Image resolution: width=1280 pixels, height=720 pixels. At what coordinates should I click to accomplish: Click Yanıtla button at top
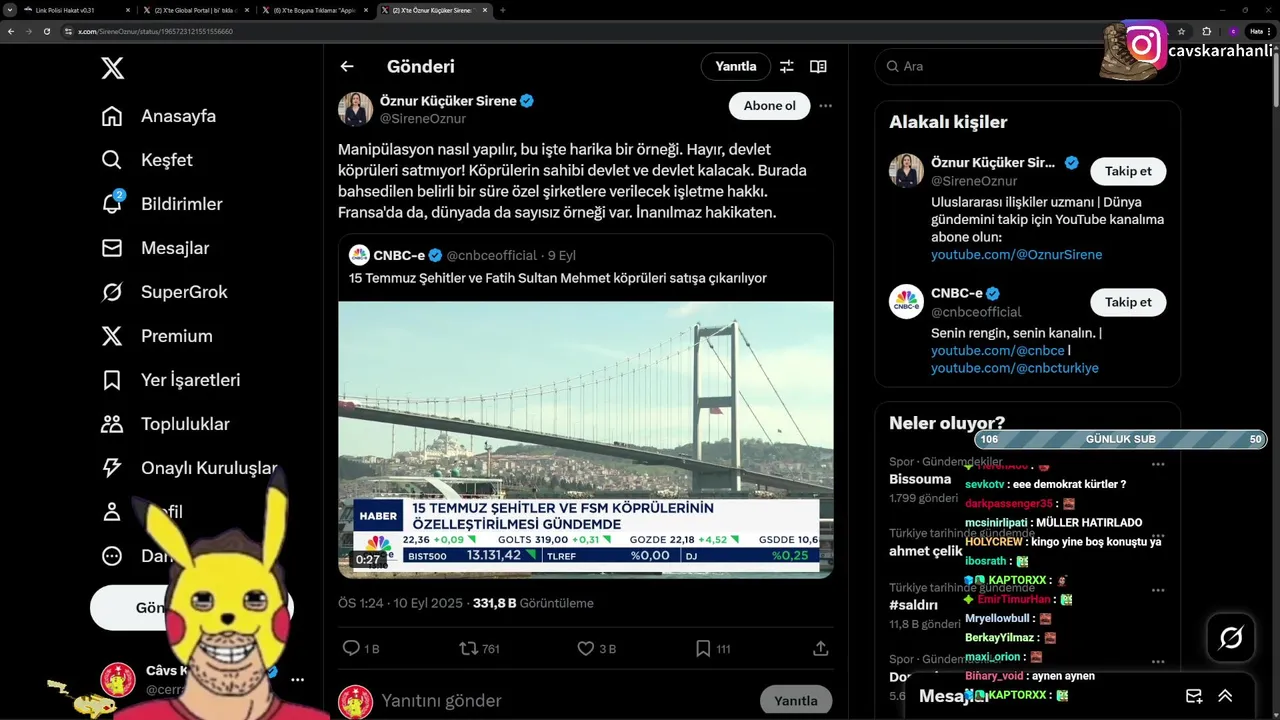736,66
